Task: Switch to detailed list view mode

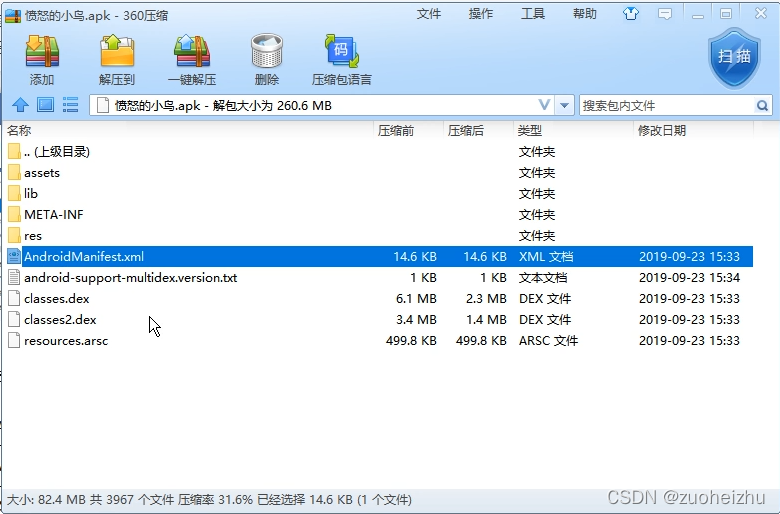Action: pos(70,105)
